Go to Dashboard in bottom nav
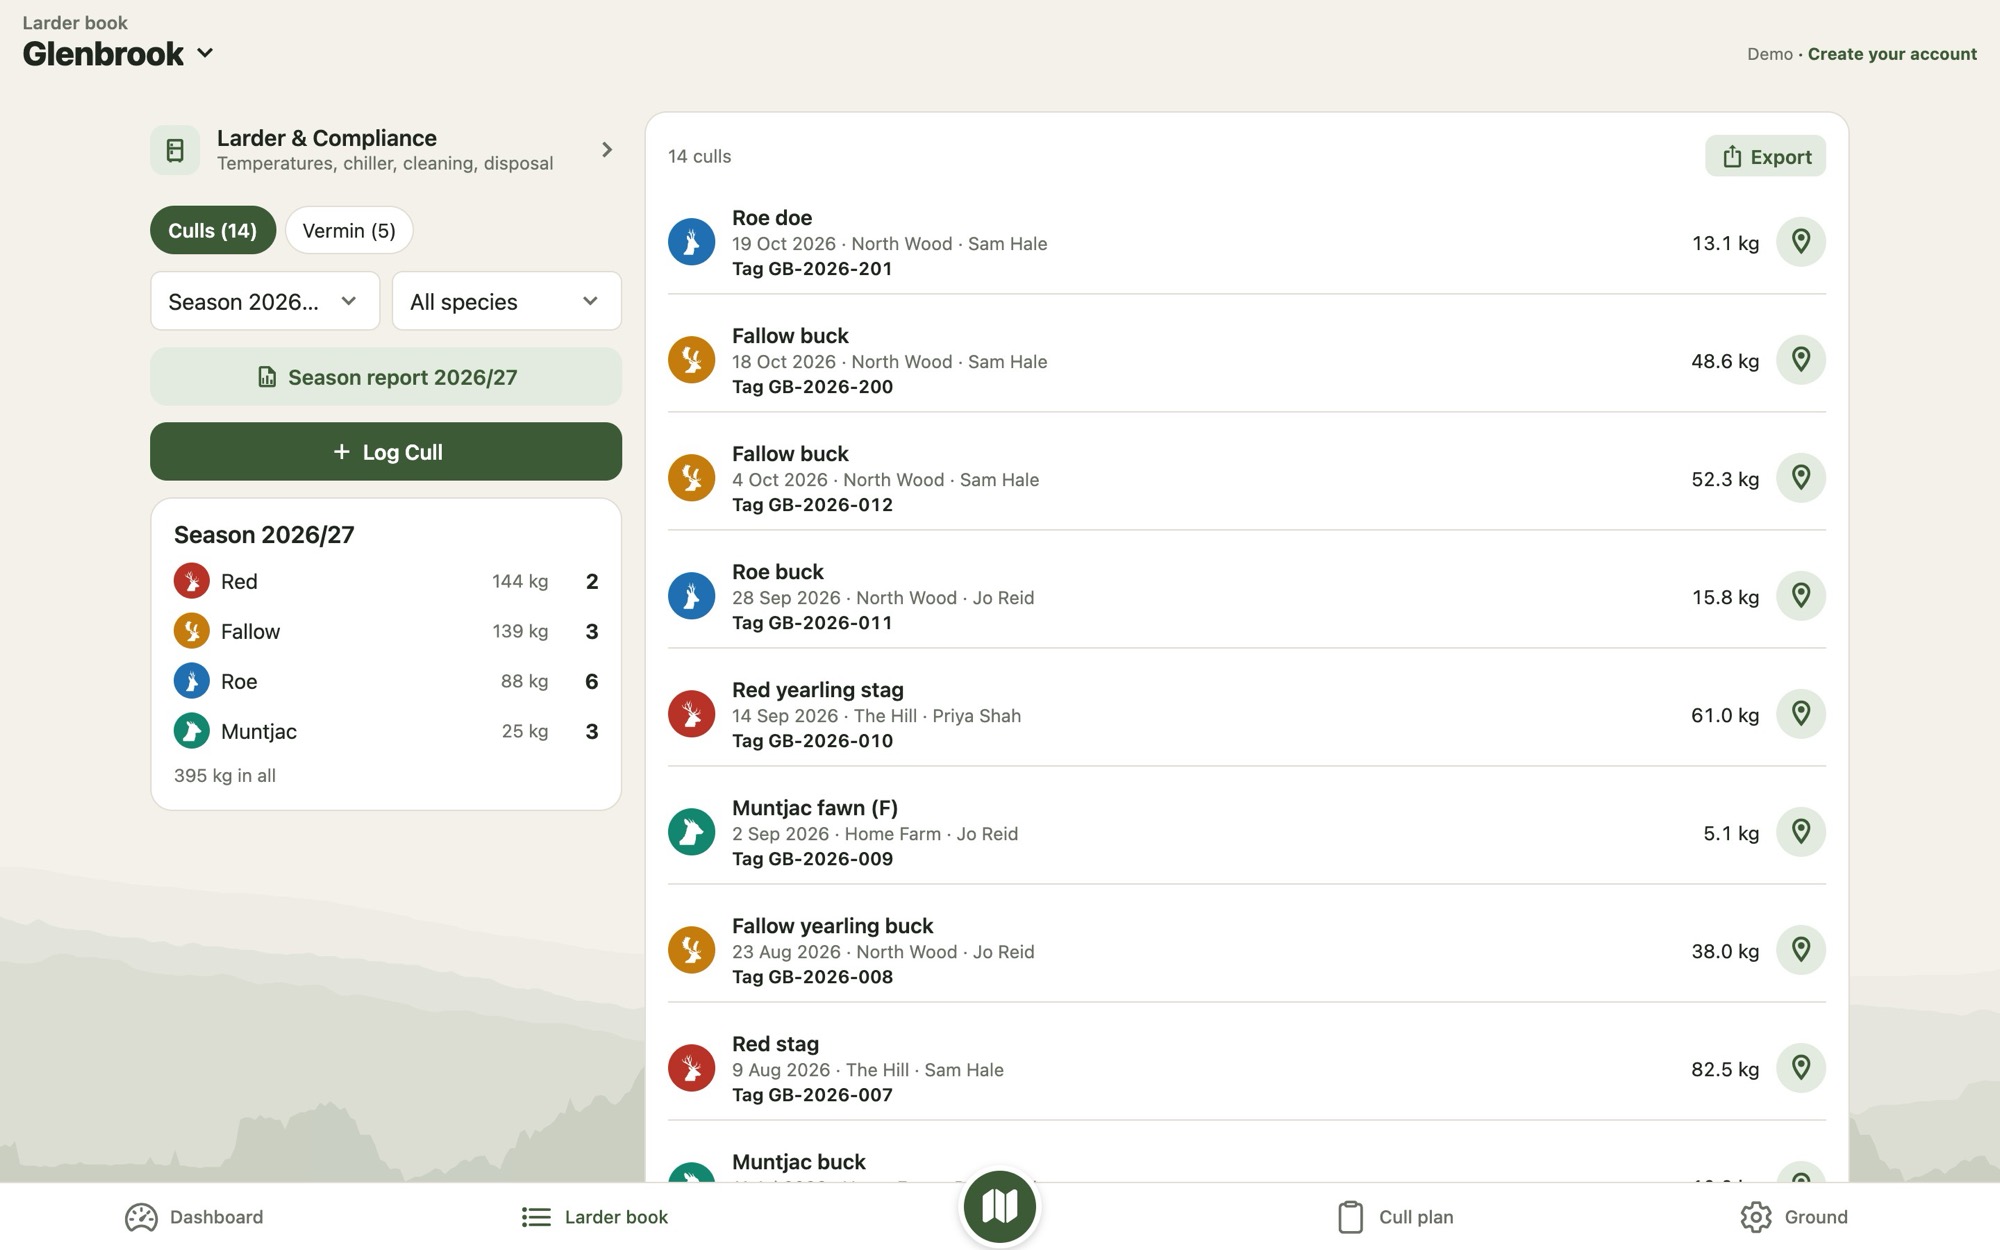Screen dimensions: 2000x1250 tap(194, 1217)
